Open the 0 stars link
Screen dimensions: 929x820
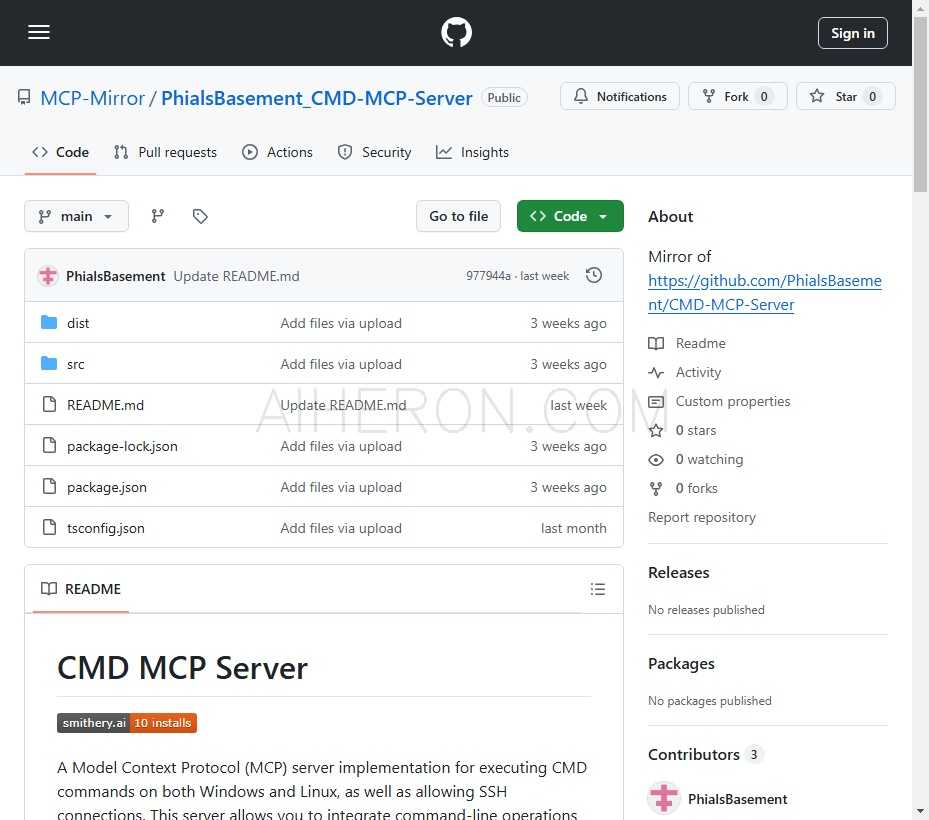(x=696, y=430)
